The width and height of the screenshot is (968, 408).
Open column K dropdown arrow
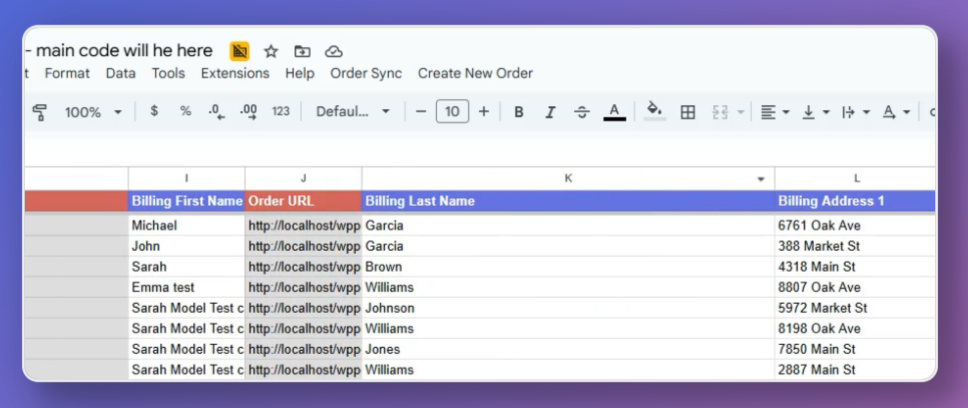pos(761,180)
